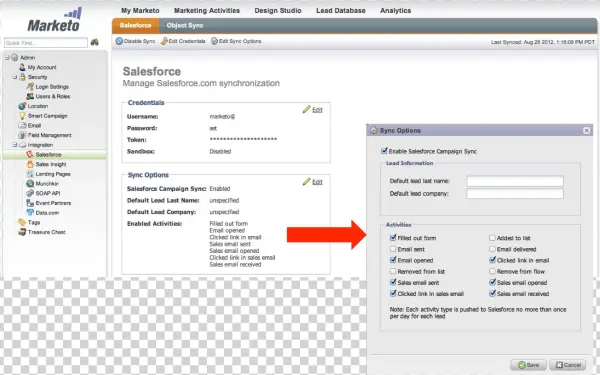This screenshot has height=375, width=600.
Task: Check the Email delivered activity checkbox
Action: 492,249
